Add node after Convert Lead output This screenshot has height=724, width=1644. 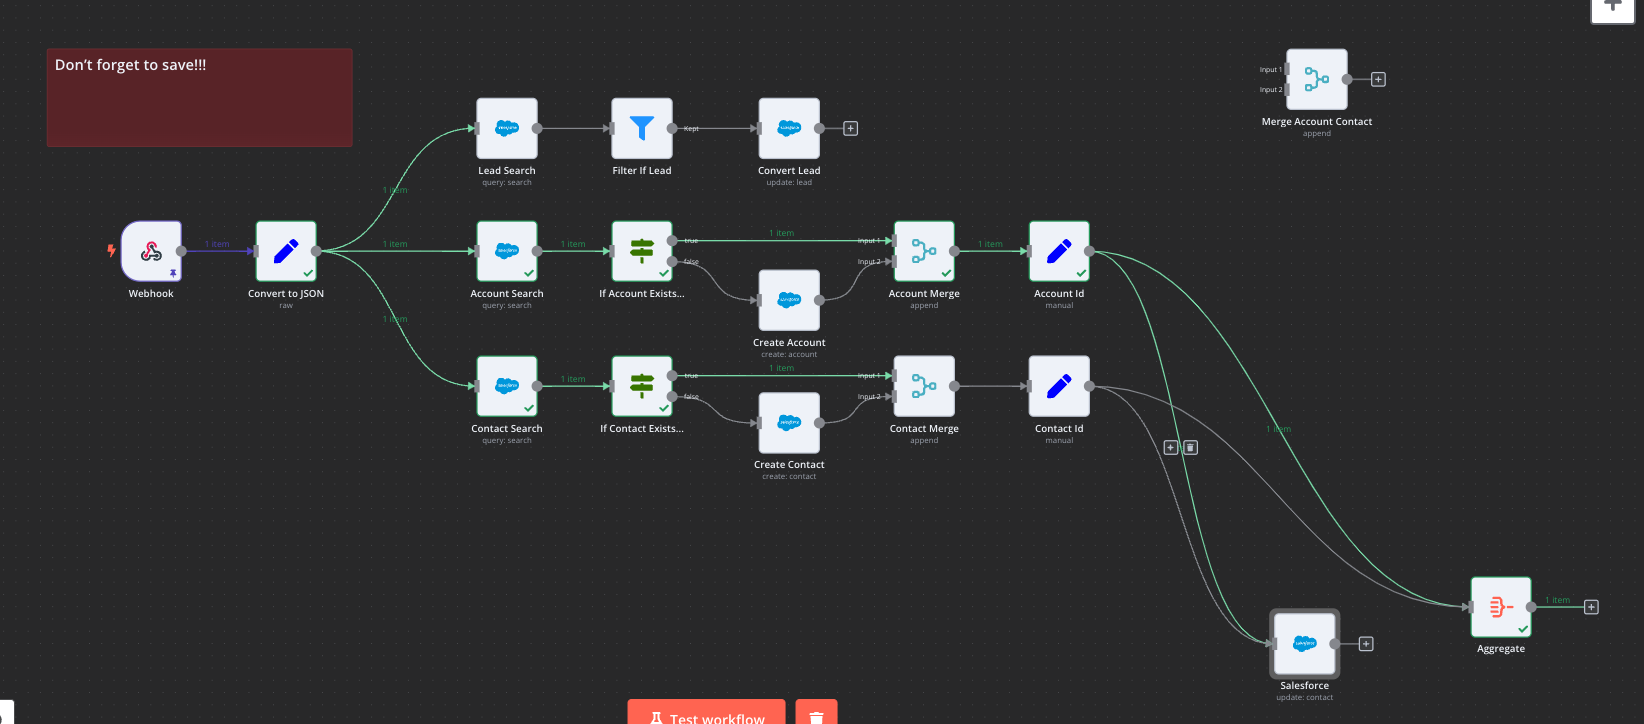[851, 128]
